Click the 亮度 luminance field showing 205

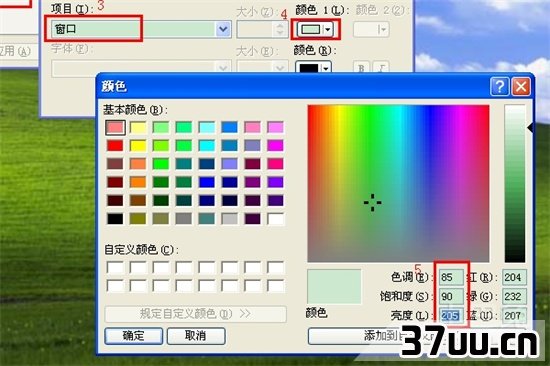point(451,315)
